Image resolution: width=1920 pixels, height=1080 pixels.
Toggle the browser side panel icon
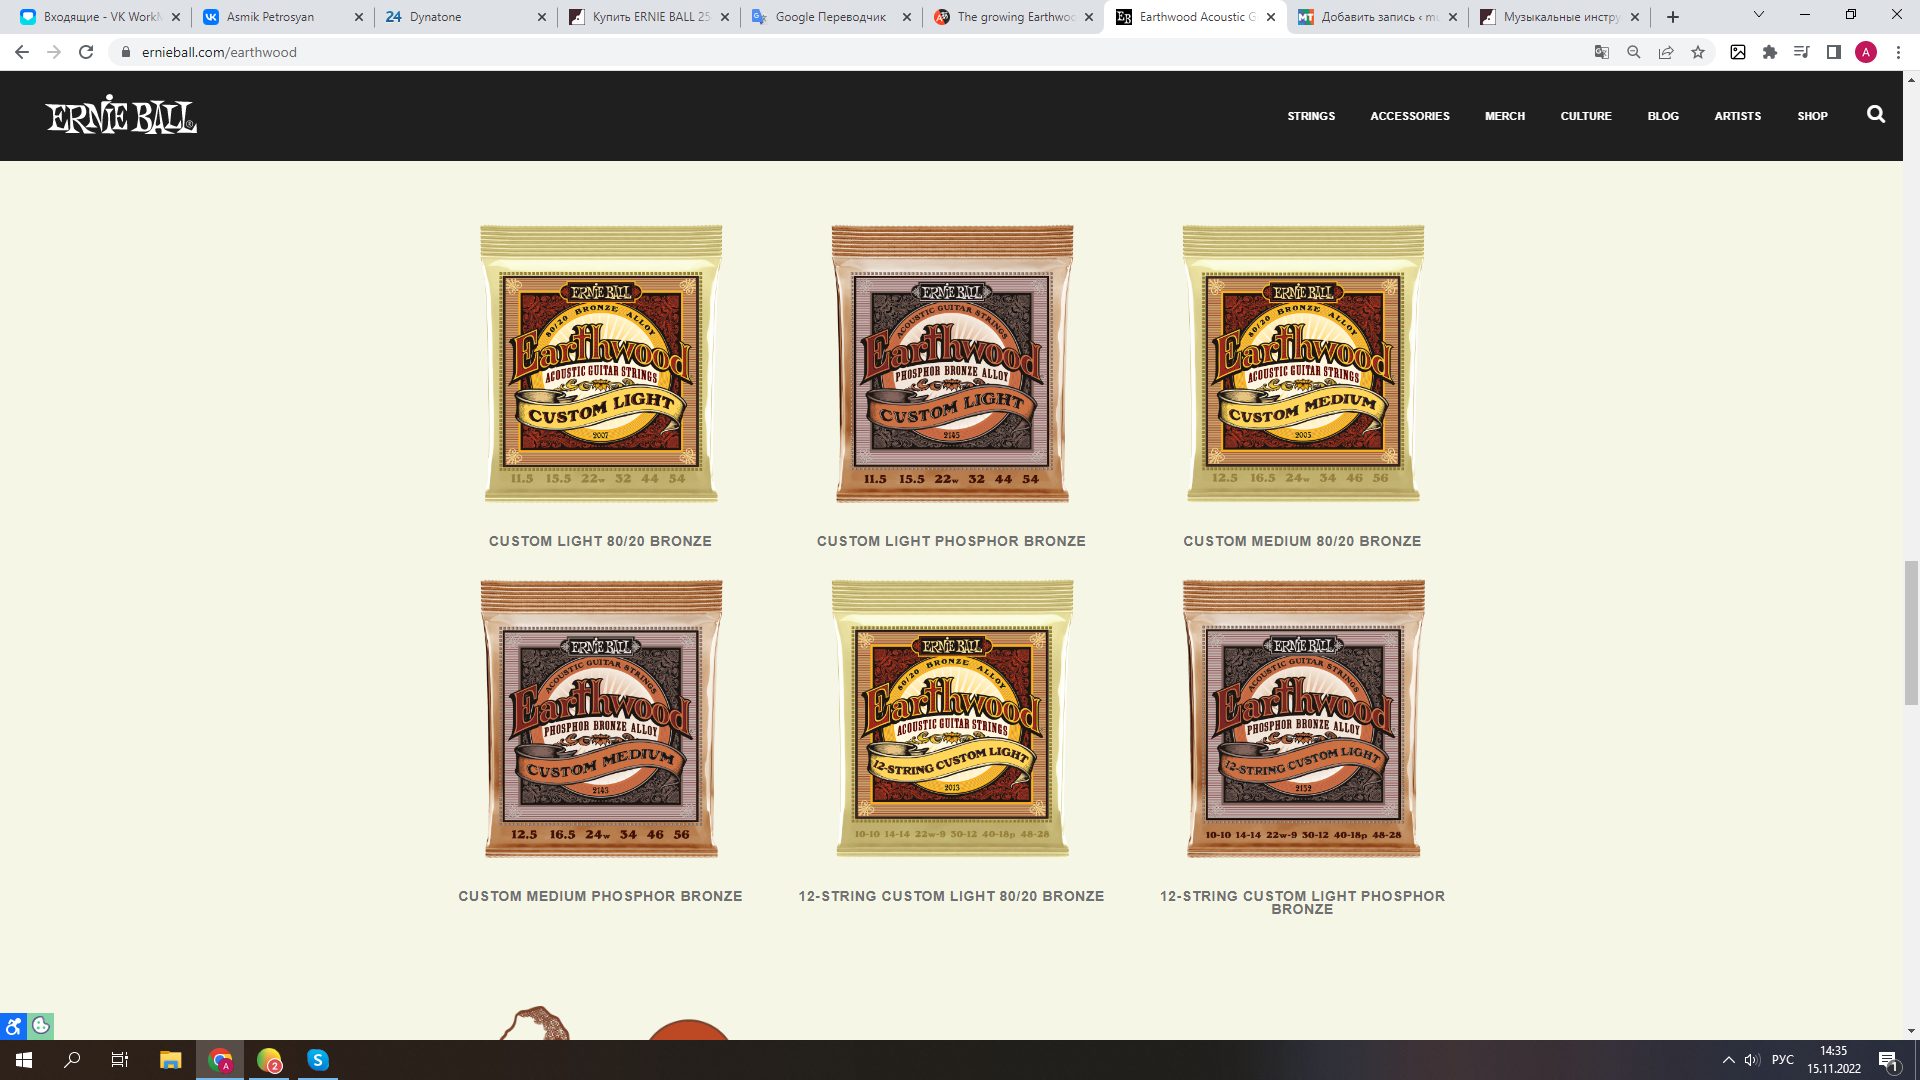1834,52
